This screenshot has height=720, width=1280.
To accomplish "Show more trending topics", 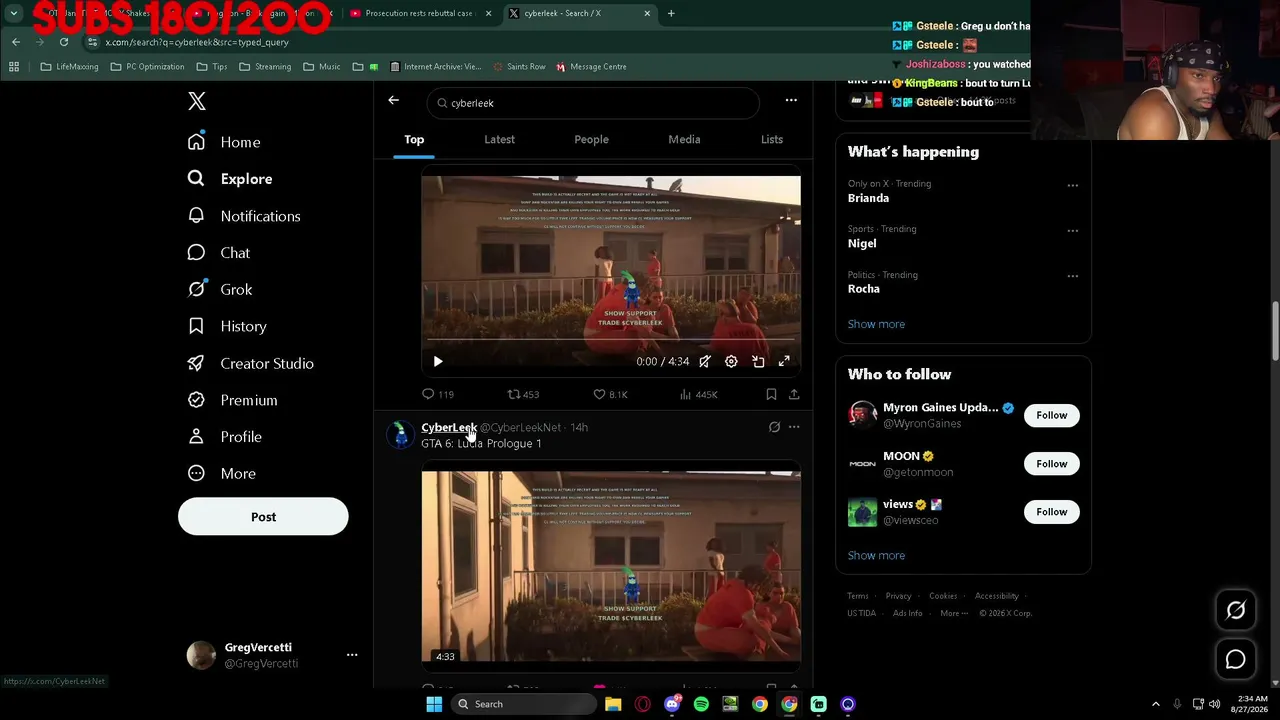I will click(876, 324).
